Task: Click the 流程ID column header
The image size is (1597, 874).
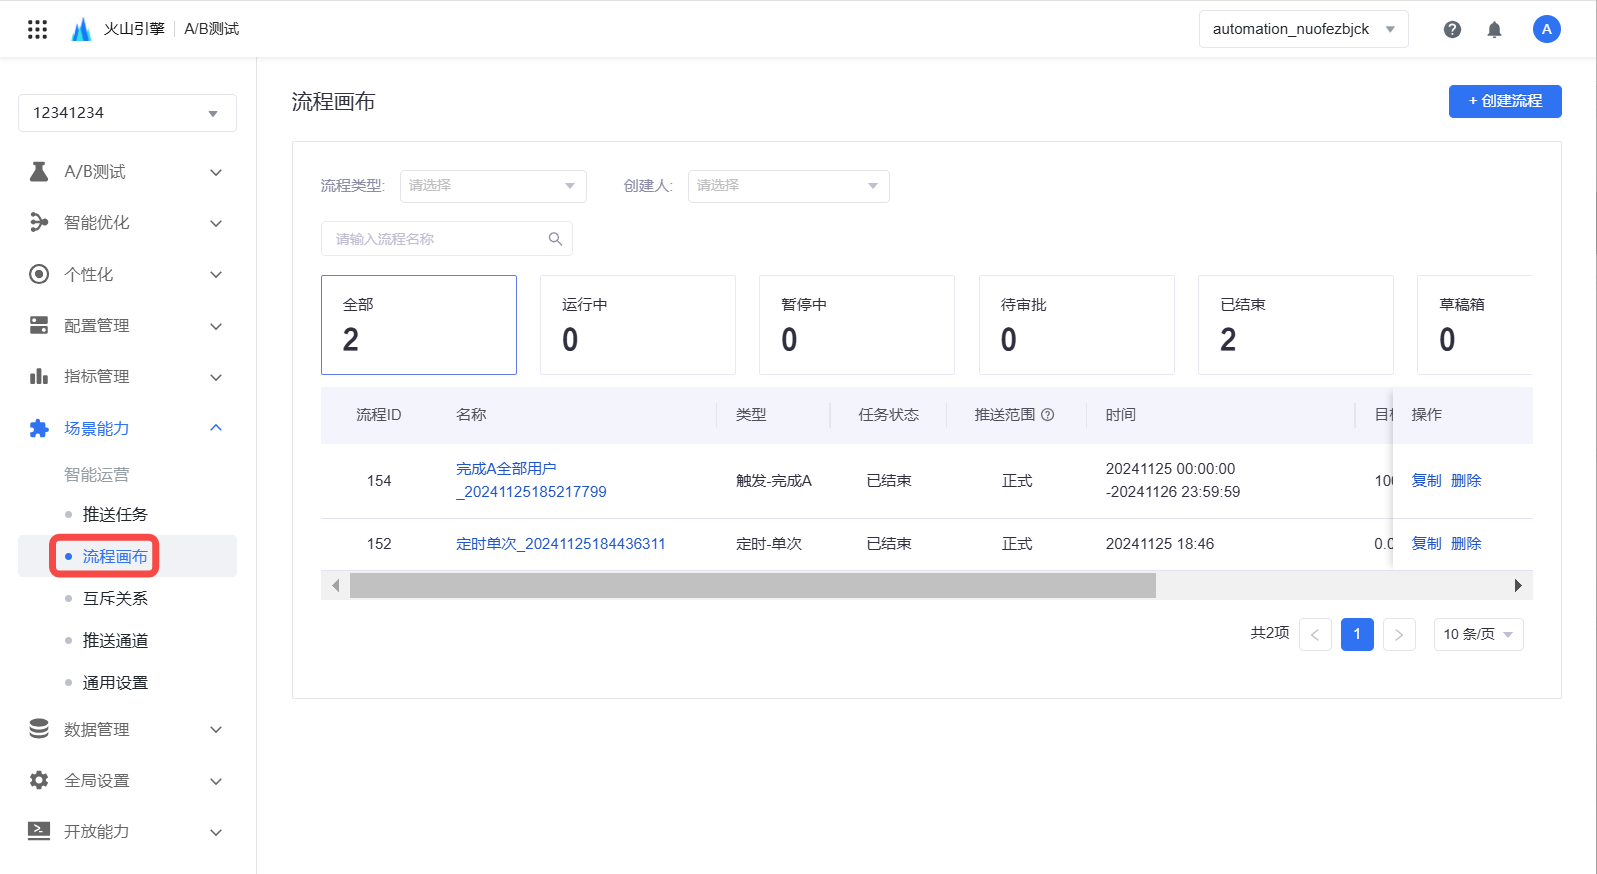Action: tap(379, 414)
